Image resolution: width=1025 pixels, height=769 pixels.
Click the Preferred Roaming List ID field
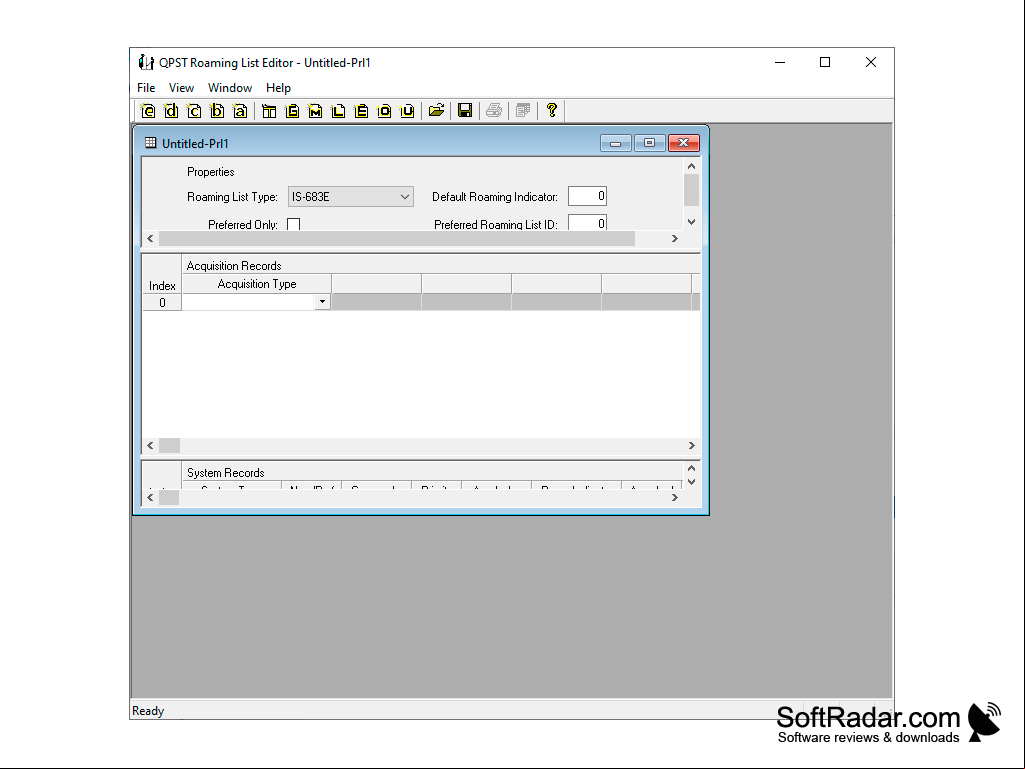point(587,223)
